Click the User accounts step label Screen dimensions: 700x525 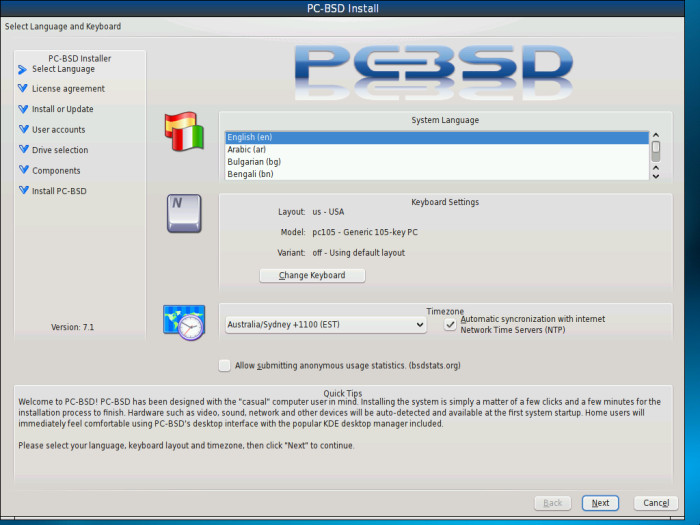(58, 129)
